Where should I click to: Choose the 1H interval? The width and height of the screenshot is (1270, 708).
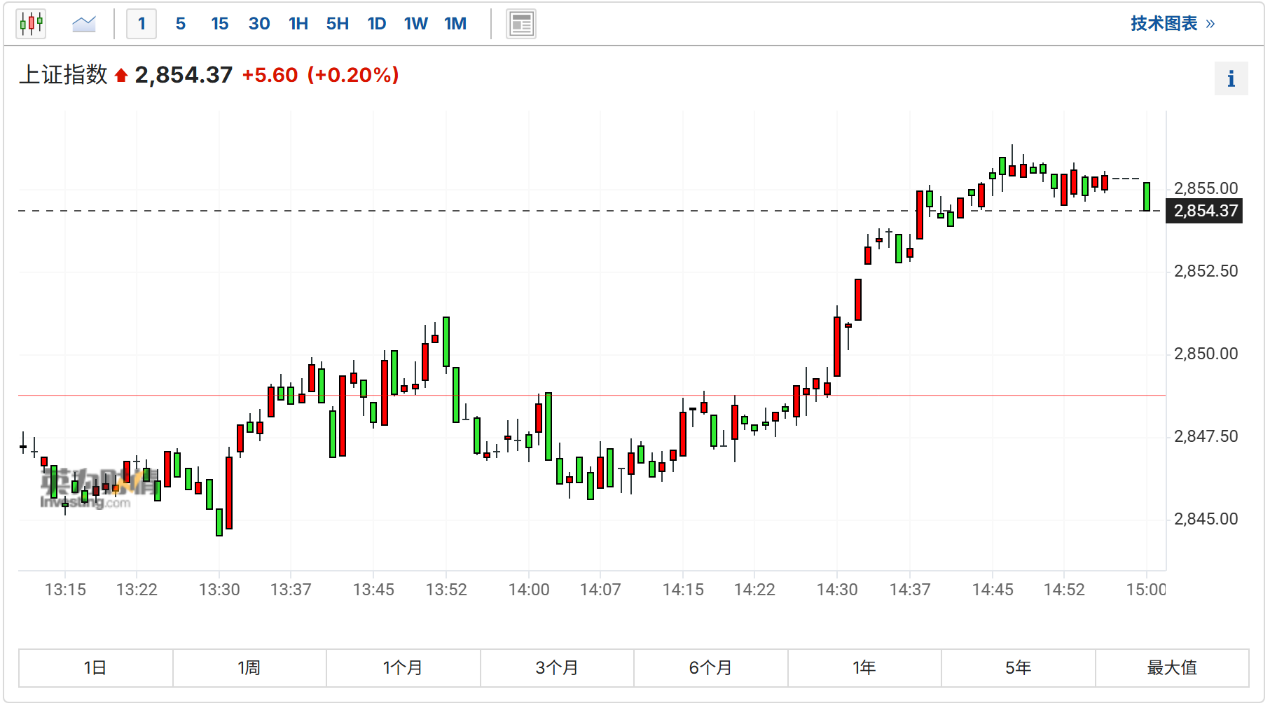[298, 24]
